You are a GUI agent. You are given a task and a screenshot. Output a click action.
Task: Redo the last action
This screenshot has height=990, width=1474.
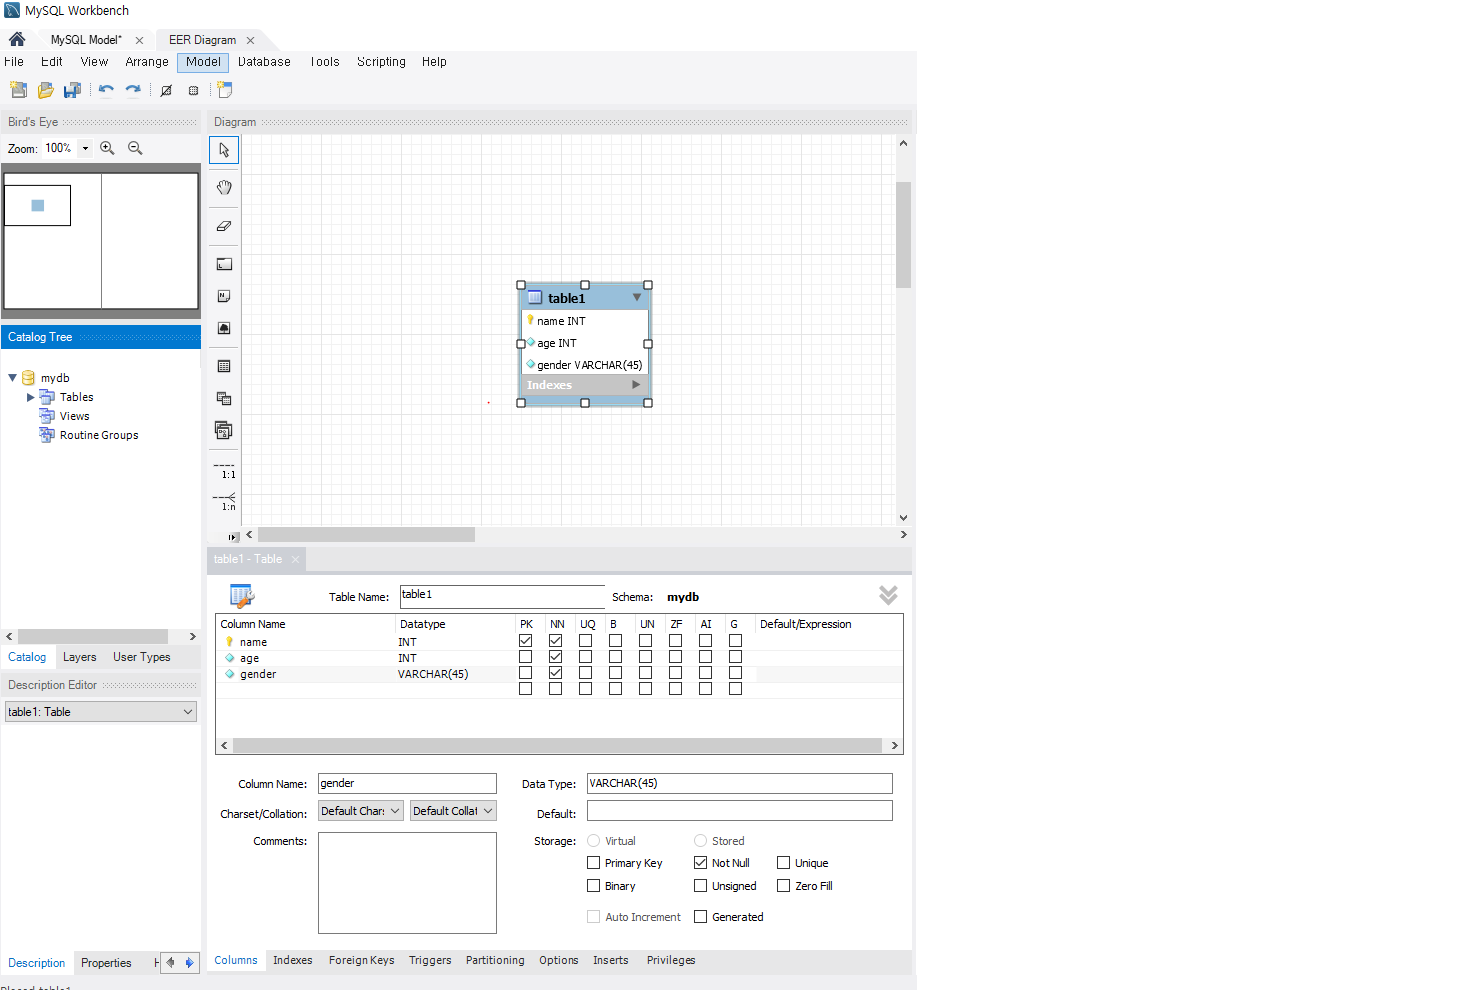click(133, 90)
